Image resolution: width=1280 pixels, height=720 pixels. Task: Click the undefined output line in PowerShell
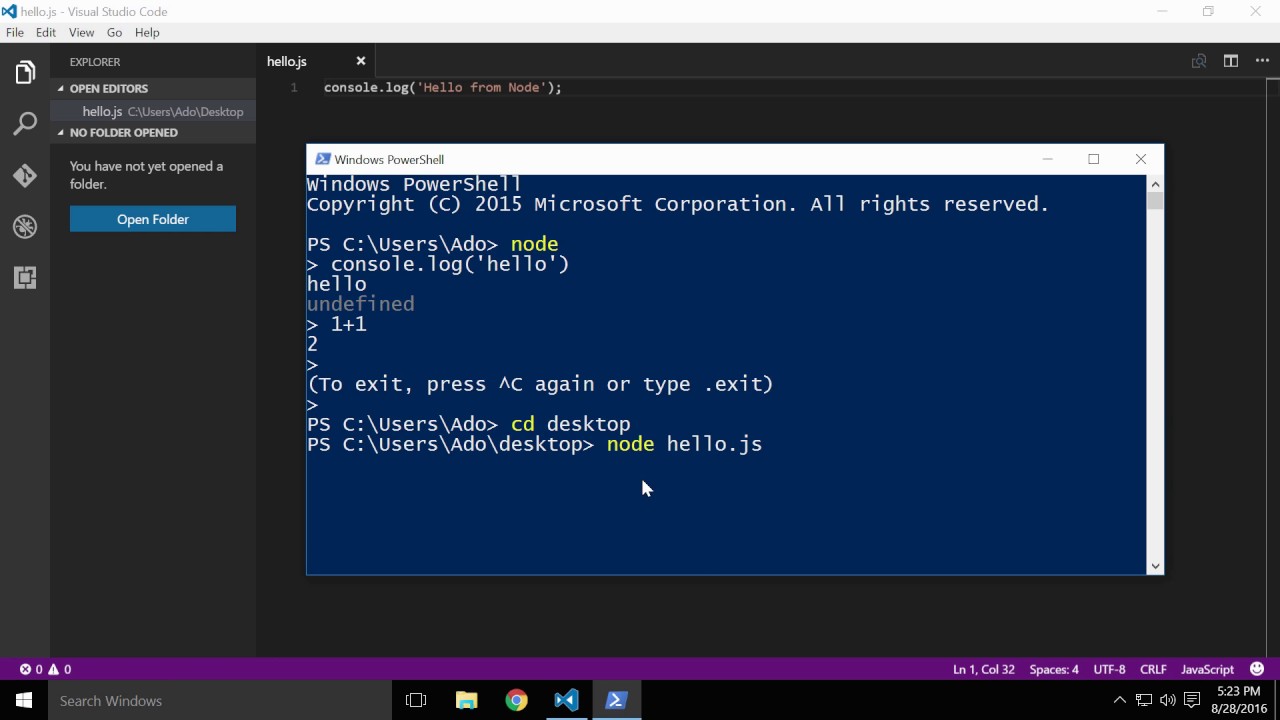pyautogui.click(x=361, y=304)
